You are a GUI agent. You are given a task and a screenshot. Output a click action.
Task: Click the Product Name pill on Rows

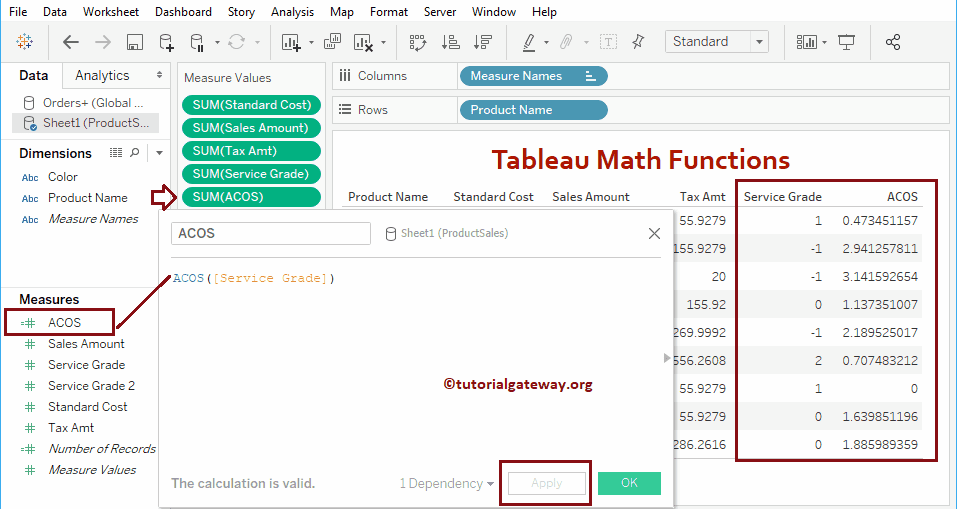tap(532, 110)
